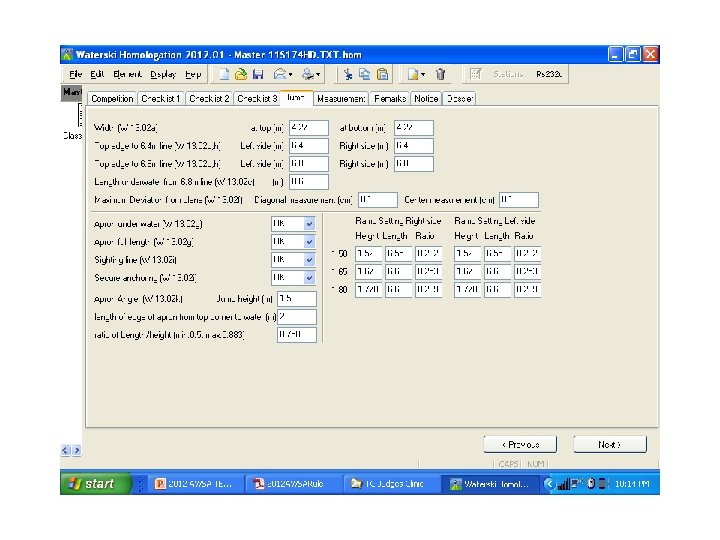Open the Edit menu
The width and height of the screenshot is (720, 540).
97,74
